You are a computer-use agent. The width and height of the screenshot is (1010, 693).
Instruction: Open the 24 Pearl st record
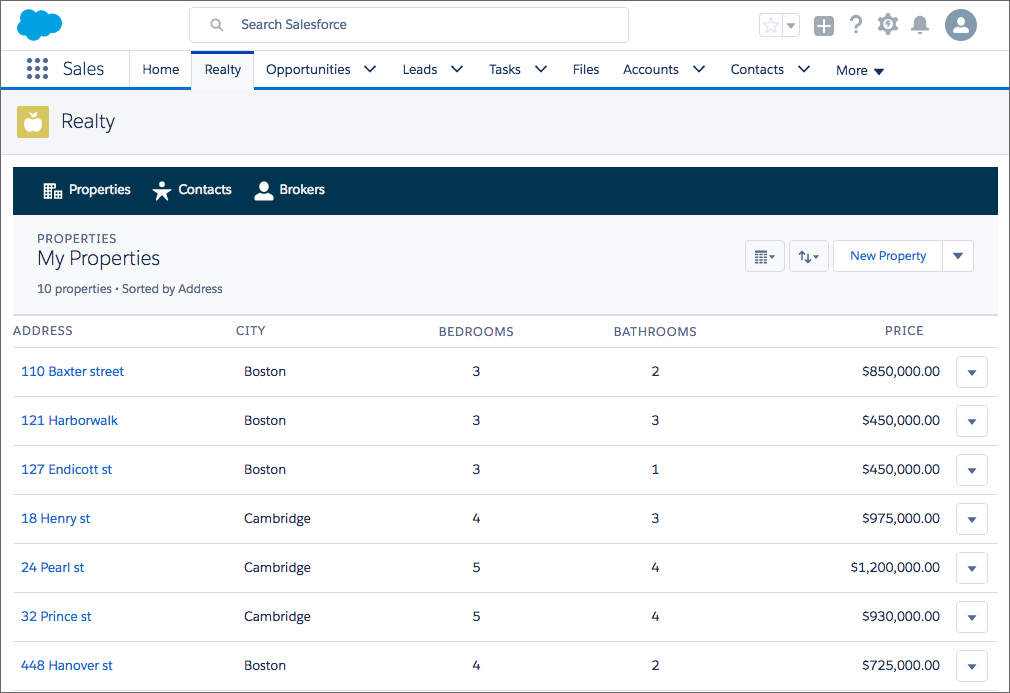tap(53, 567)
